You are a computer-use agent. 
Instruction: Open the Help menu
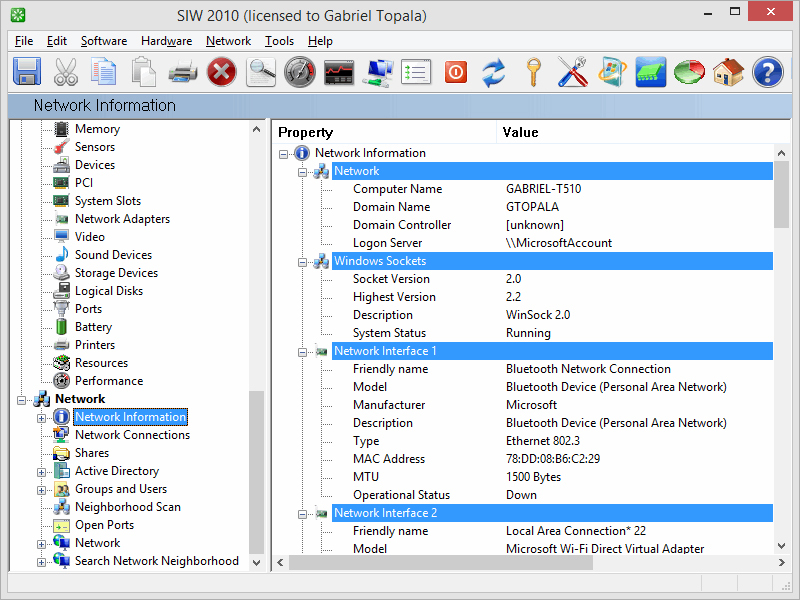pos(320,41)
